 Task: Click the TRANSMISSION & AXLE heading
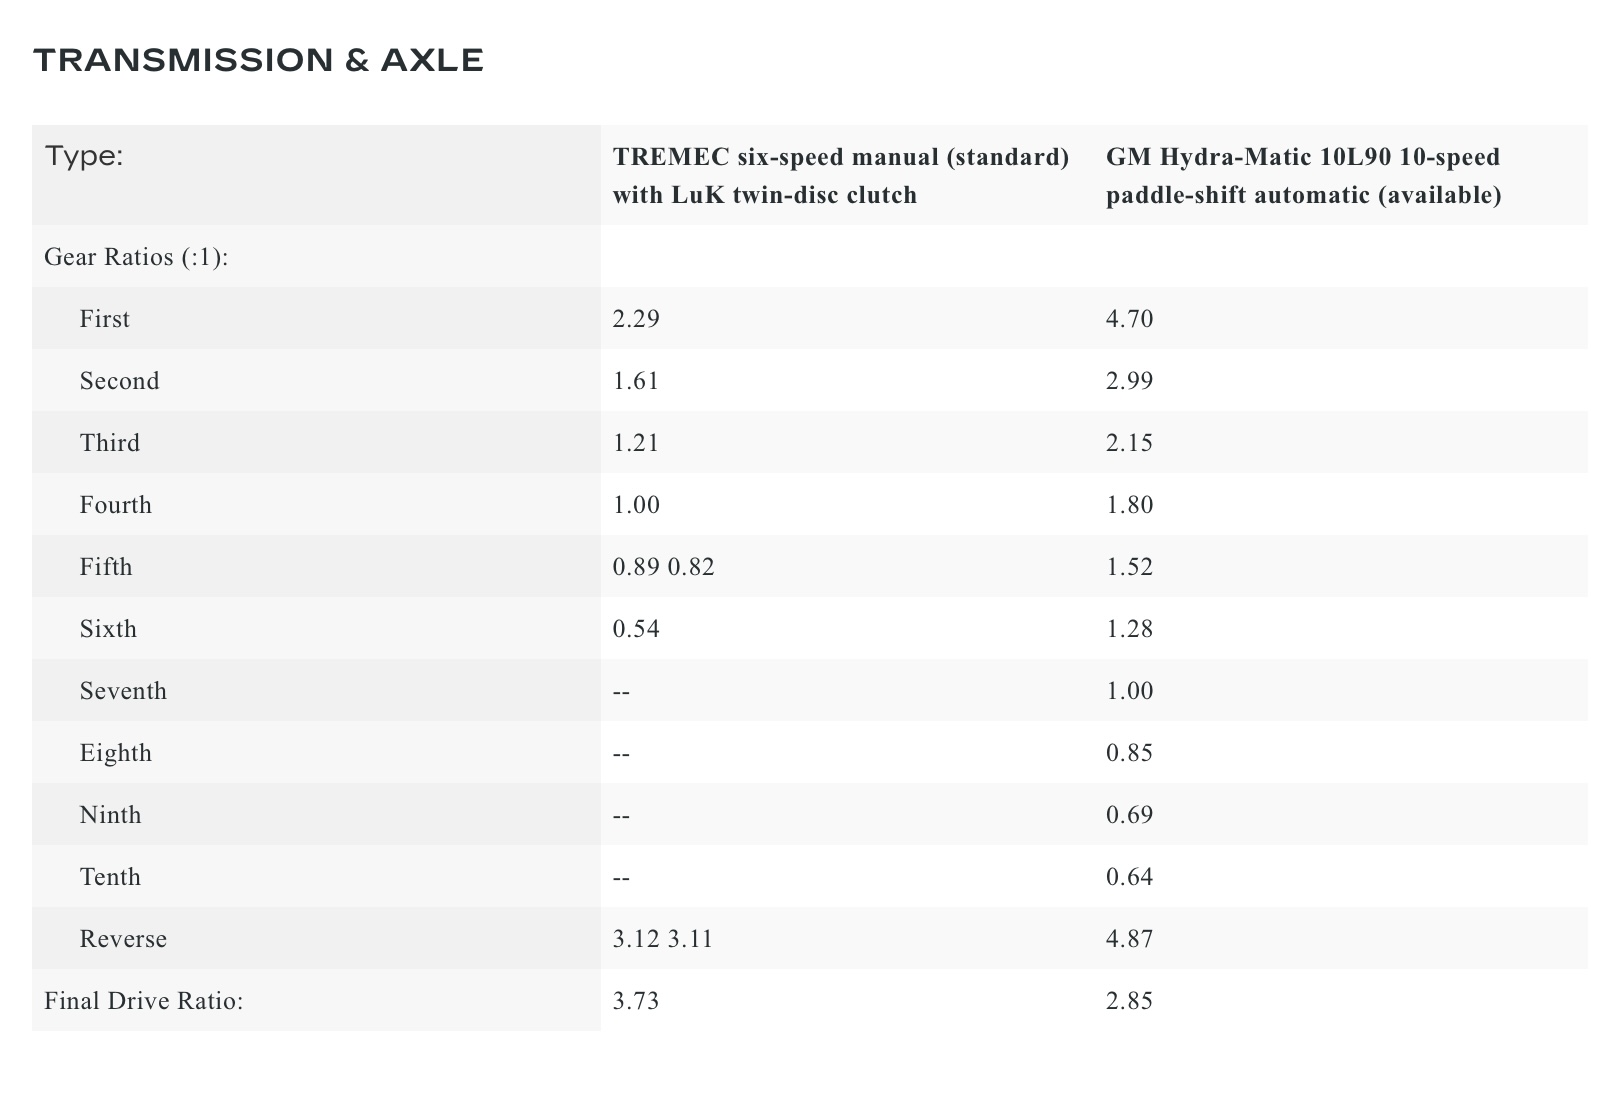(259, 61)
